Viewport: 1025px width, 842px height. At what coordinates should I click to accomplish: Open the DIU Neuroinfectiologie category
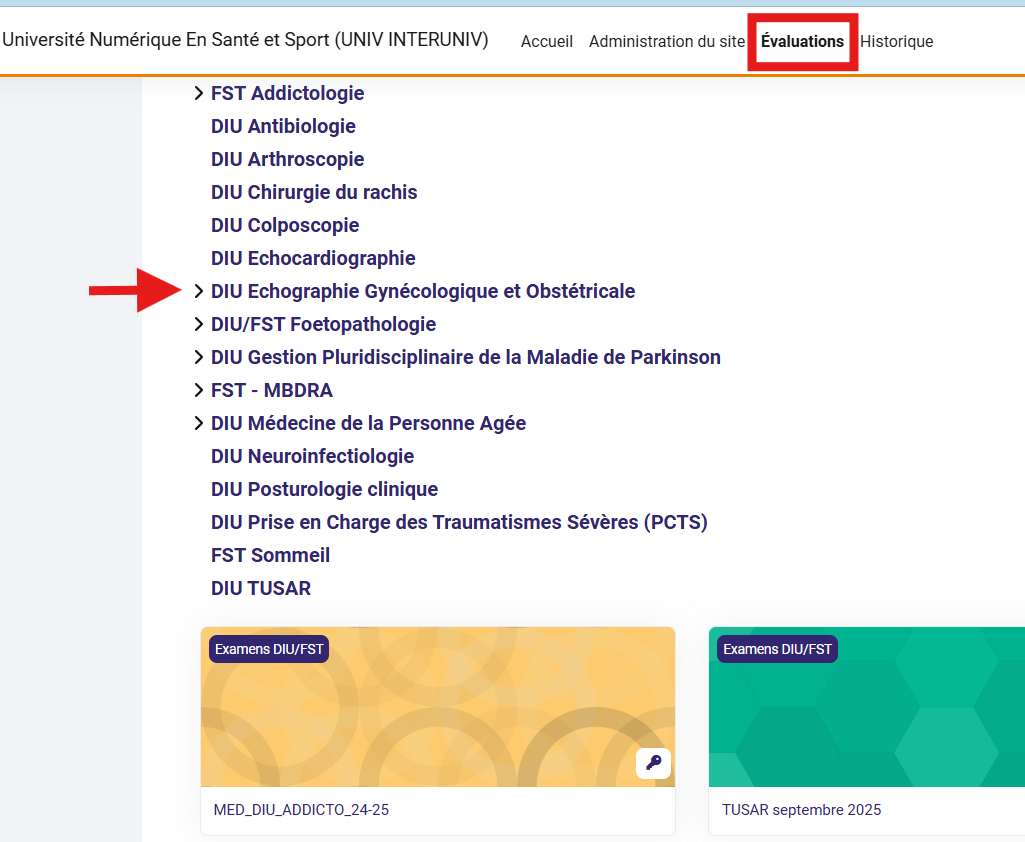(312, 457)
